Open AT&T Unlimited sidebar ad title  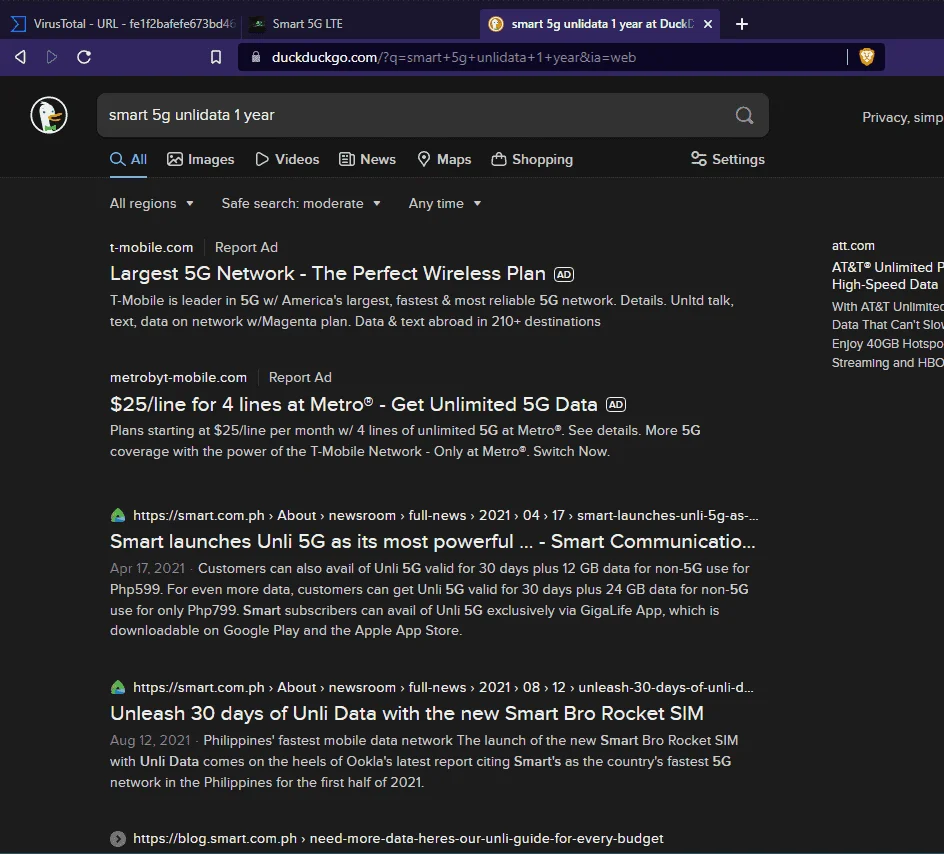[887, 276]
